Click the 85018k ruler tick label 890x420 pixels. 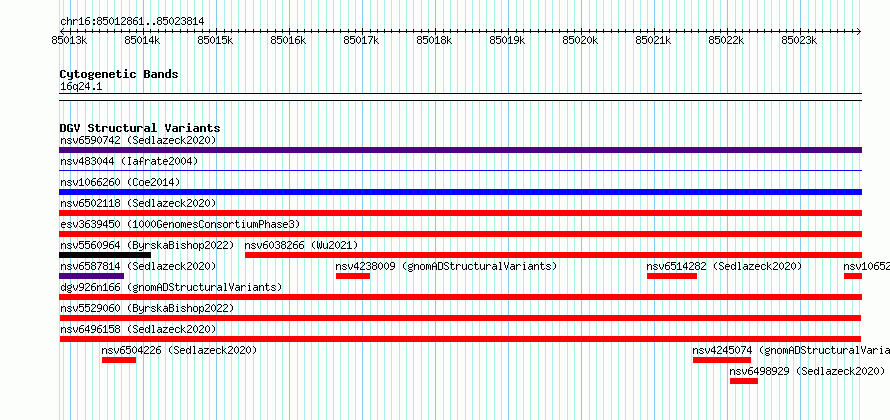[x=435, y=40]
